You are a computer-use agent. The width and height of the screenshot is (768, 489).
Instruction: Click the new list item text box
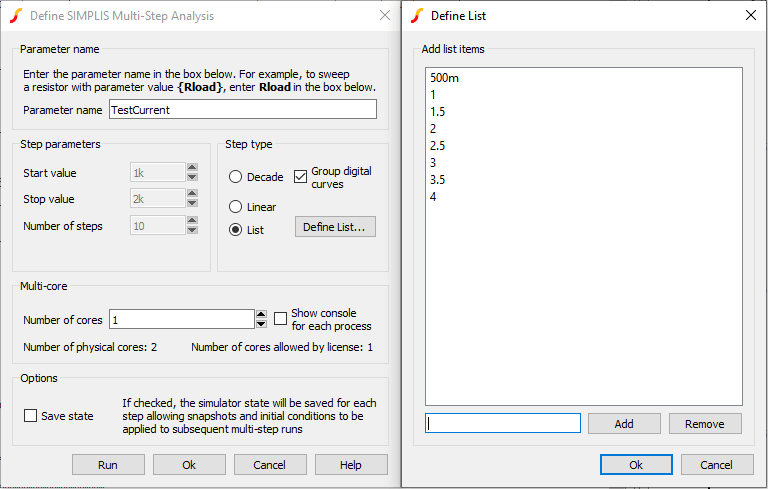pyautogui.click(x=503, y=423)
